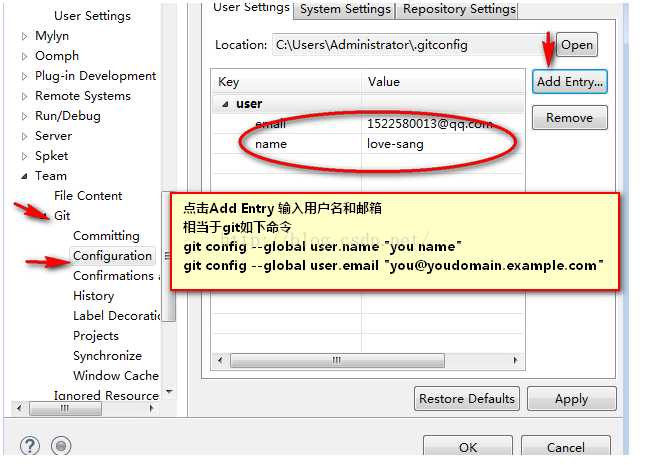This screenshot has width=657, height=465.
Task: Select the Configuration tree item
Action: [x=112, y=256]
